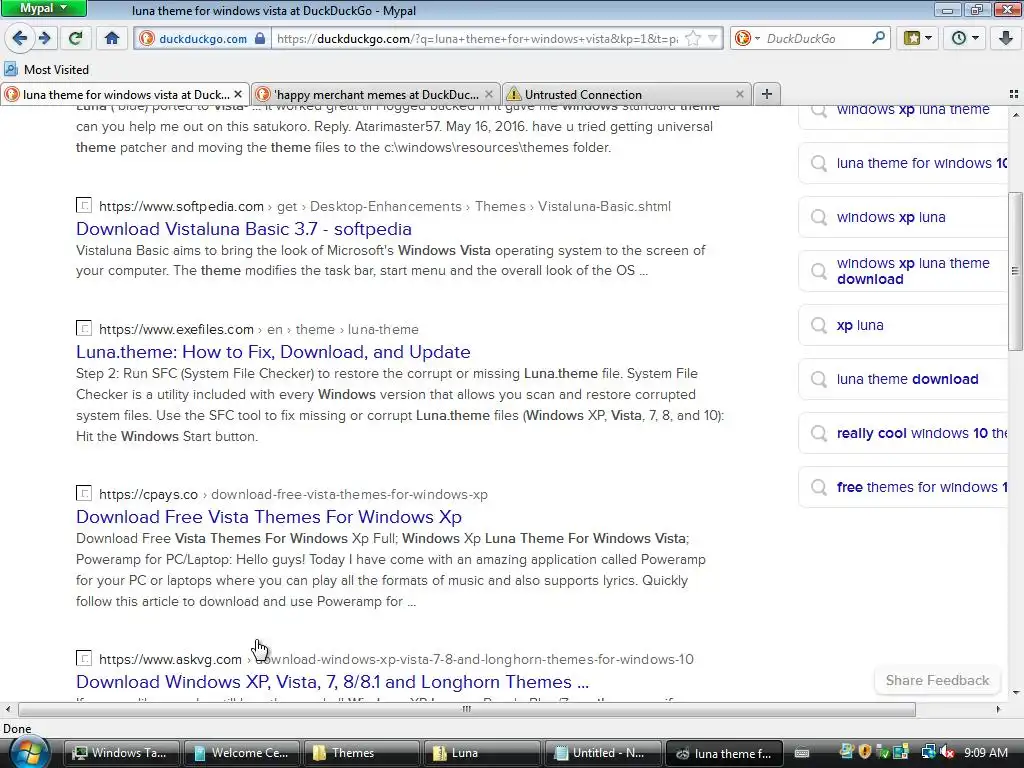Select related search luna theme download
Screen dimensions: 1024x768
tap(903, 379)
